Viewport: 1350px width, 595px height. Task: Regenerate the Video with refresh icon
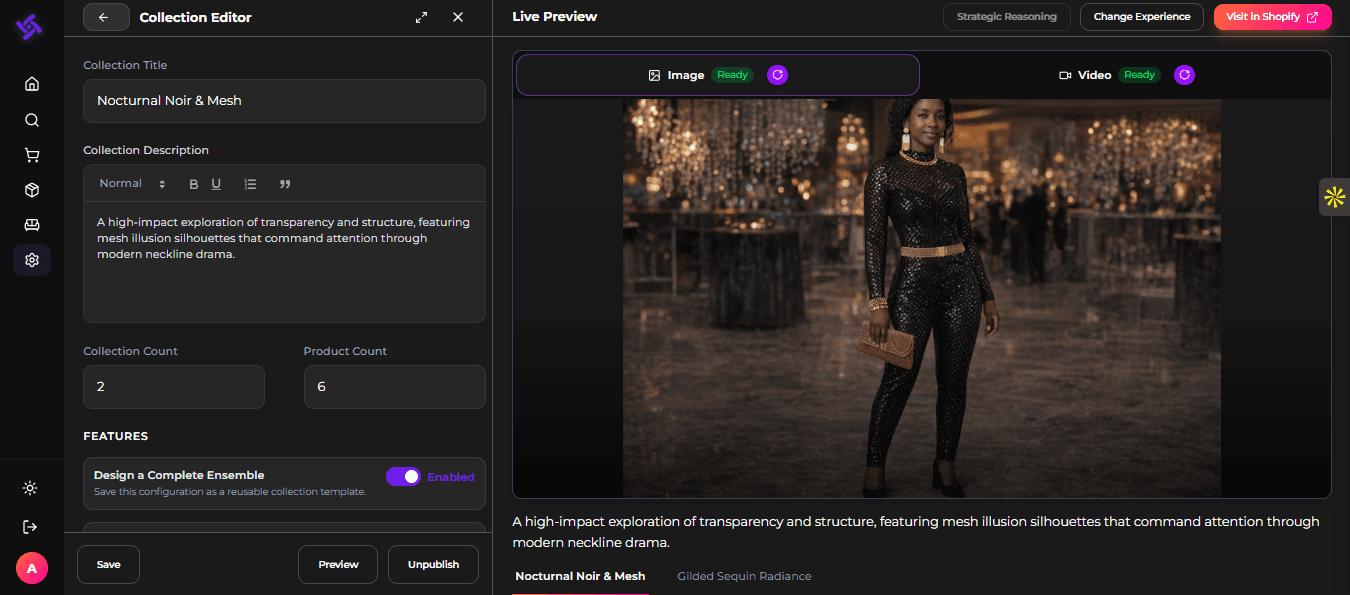pyautogui.click(x=1184, y=75)
